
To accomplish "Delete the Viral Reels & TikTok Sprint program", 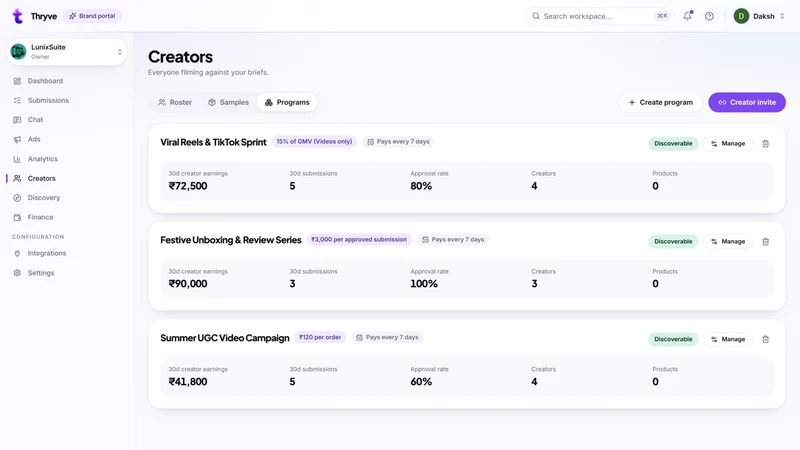I will tap(765, 144).
